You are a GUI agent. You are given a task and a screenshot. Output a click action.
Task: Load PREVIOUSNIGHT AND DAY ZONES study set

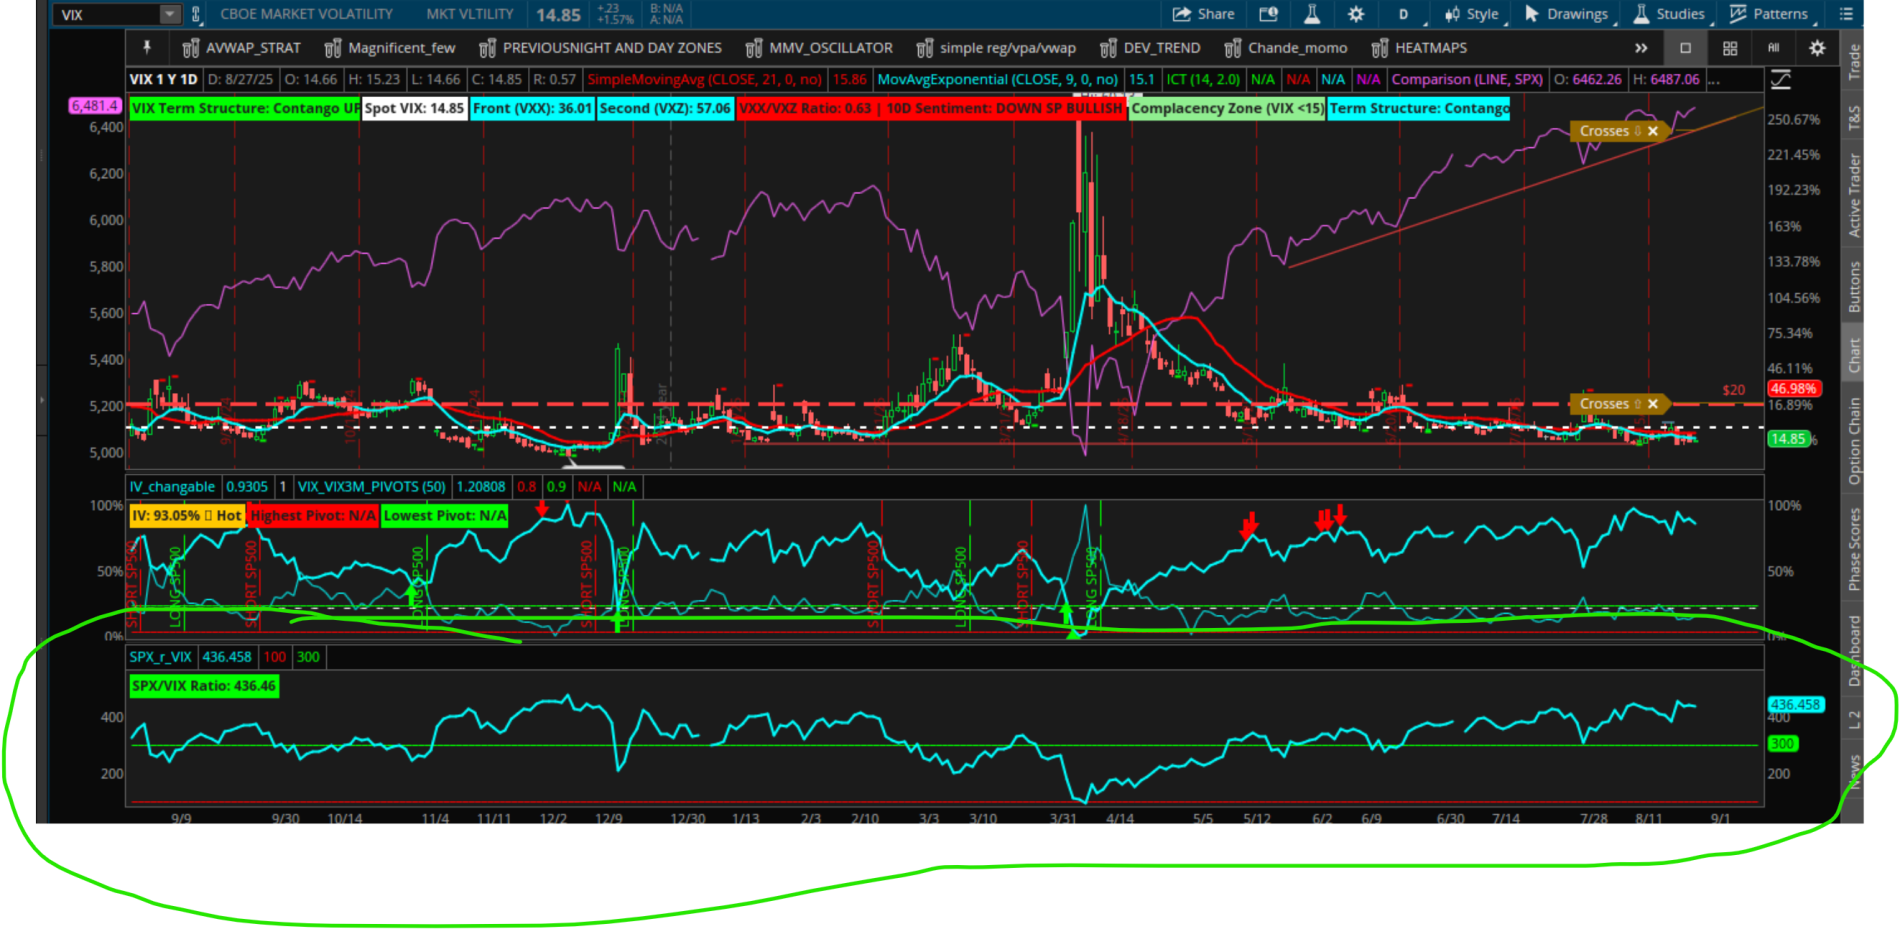pos(600,48)
